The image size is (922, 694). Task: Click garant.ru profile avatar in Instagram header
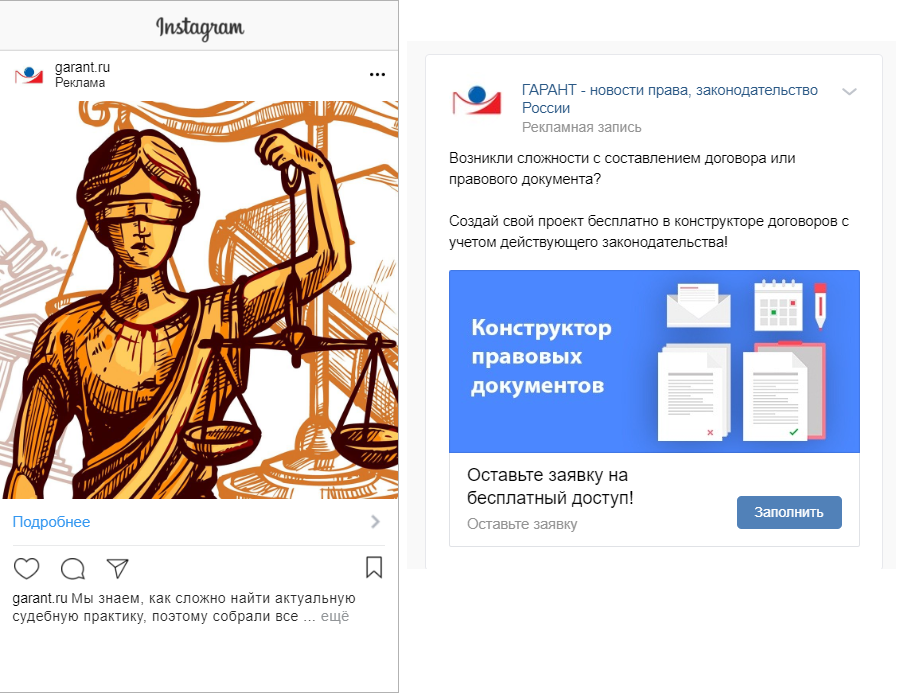point(29,75)
